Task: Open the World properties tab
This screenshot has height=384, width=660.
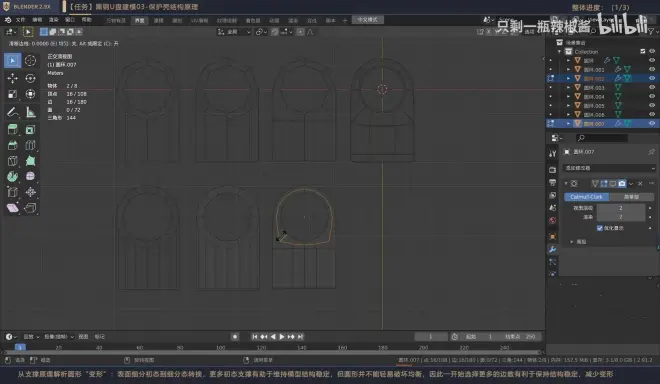Action: coord(553,221)
